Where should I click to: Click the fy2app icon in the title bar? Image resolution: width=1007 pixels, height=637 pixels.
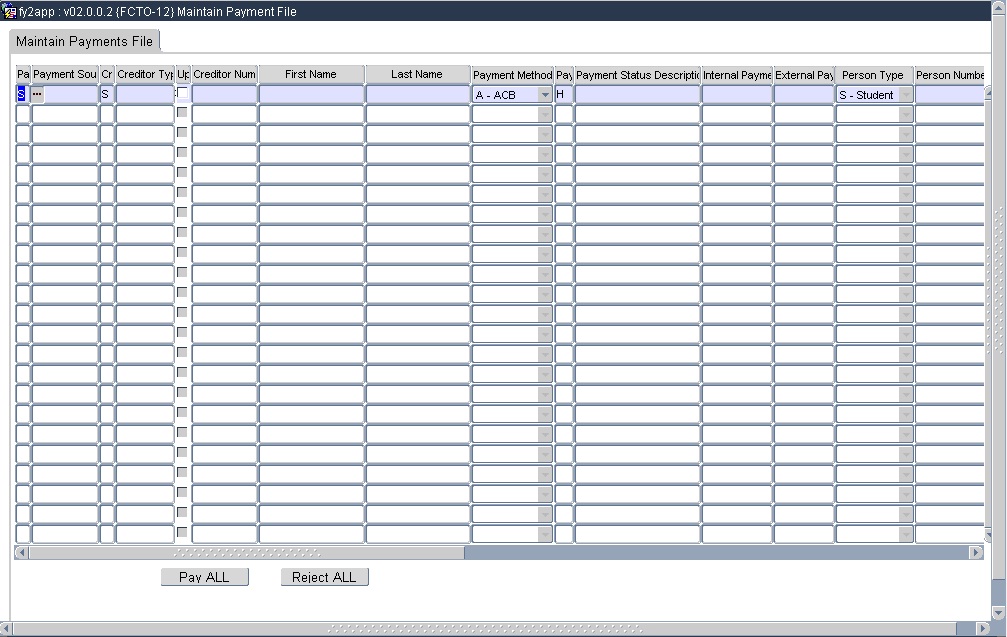click(10, 11)
